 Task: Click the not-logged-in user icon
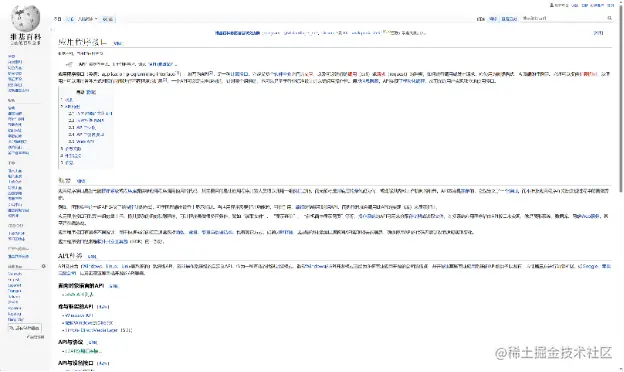point(552,5)
